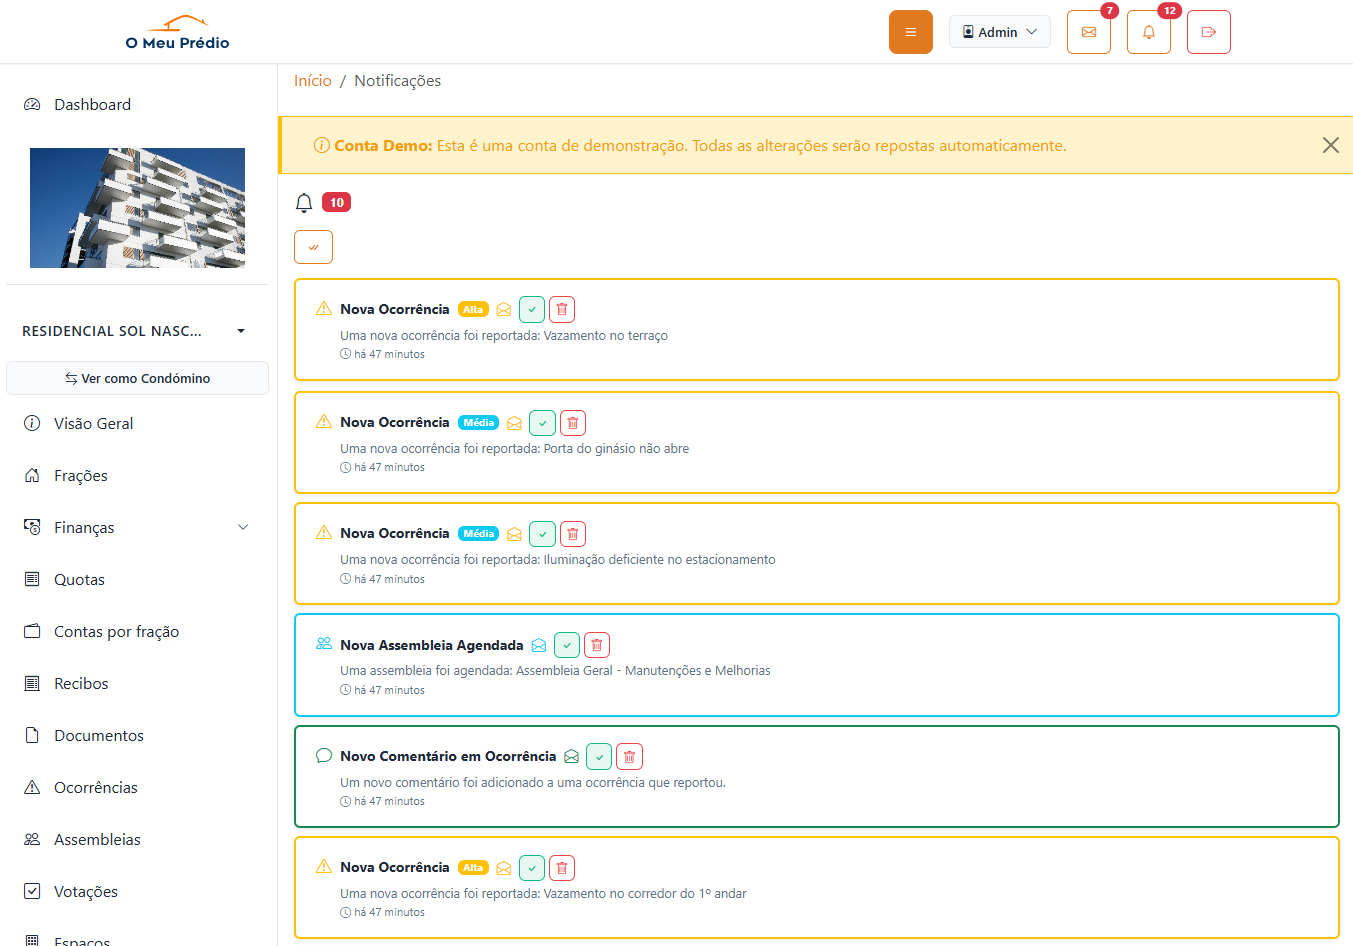Navigate to Início via the breadcrumb link
Screen dimensions: 1353x946
312,80
